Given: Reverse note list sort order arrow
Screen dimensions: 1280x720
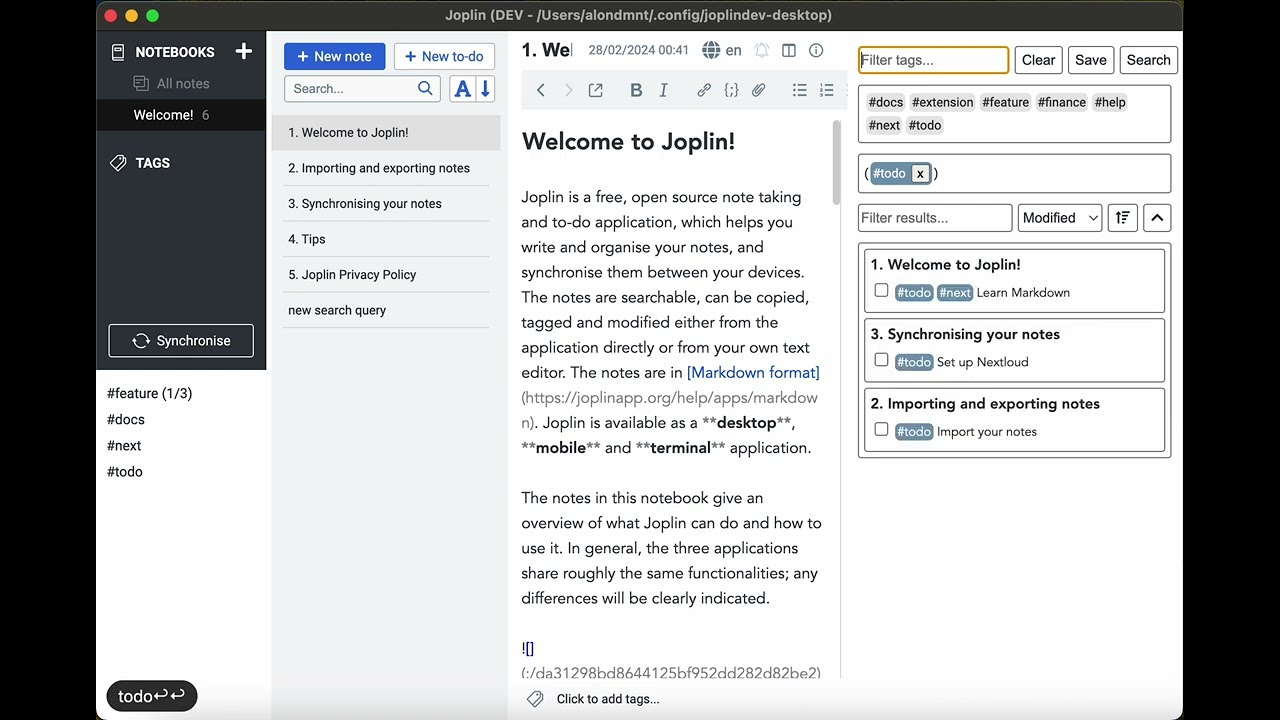Looking at the screenshot, I should click(485, 88).
